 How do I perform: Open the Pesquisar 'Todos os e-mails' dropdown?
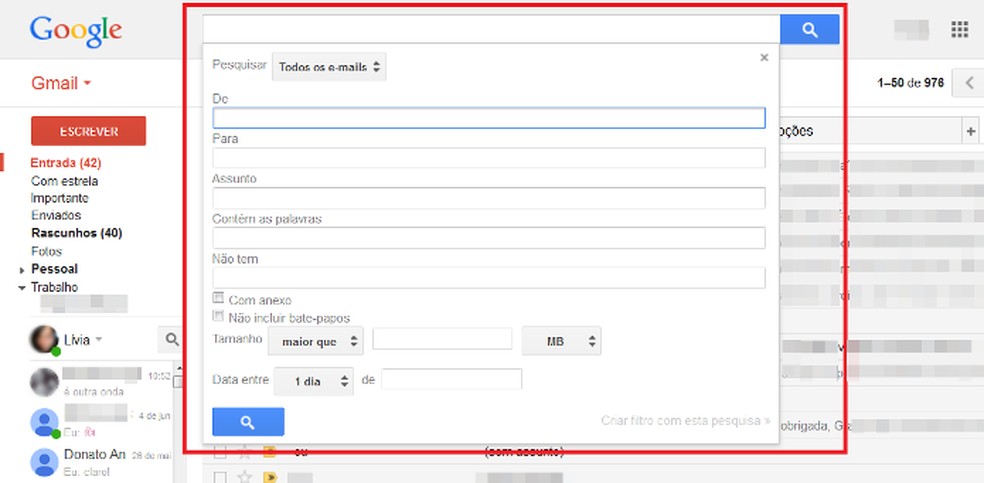pos(329,66)
